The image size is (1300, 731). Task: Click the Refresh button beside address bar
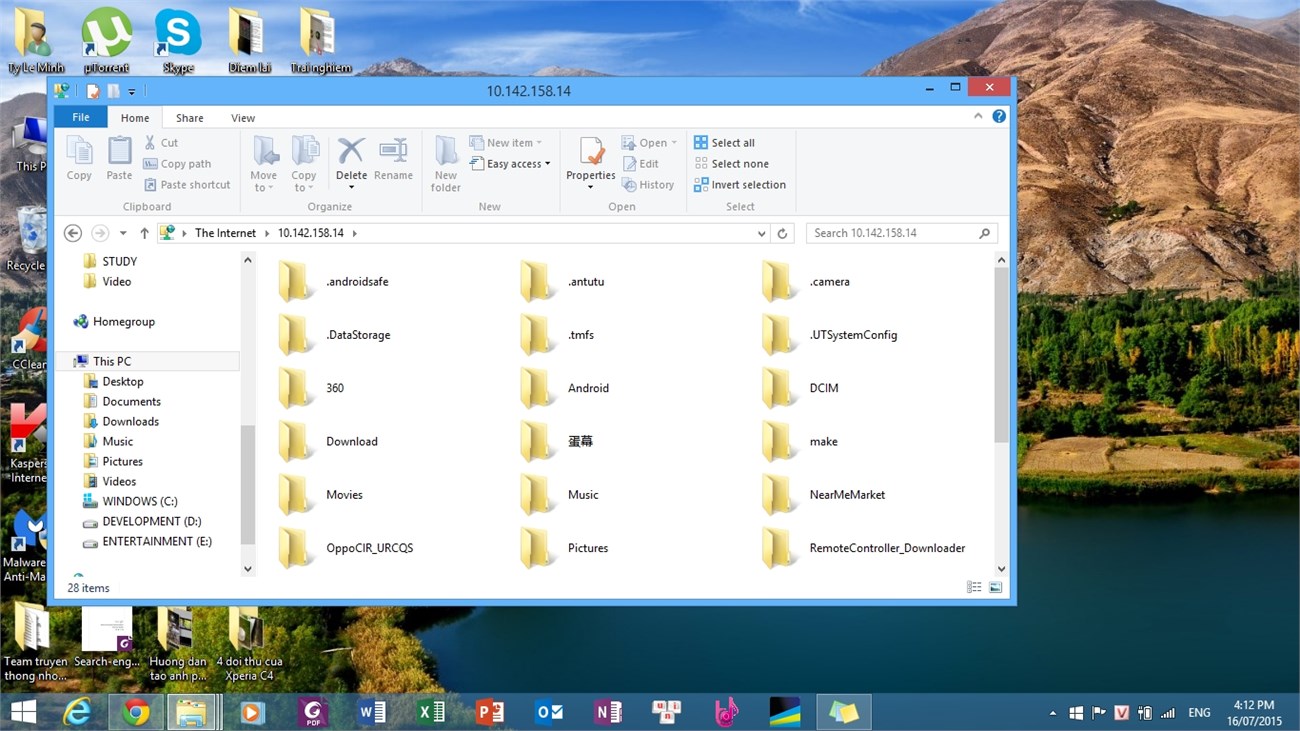(782, 233)
